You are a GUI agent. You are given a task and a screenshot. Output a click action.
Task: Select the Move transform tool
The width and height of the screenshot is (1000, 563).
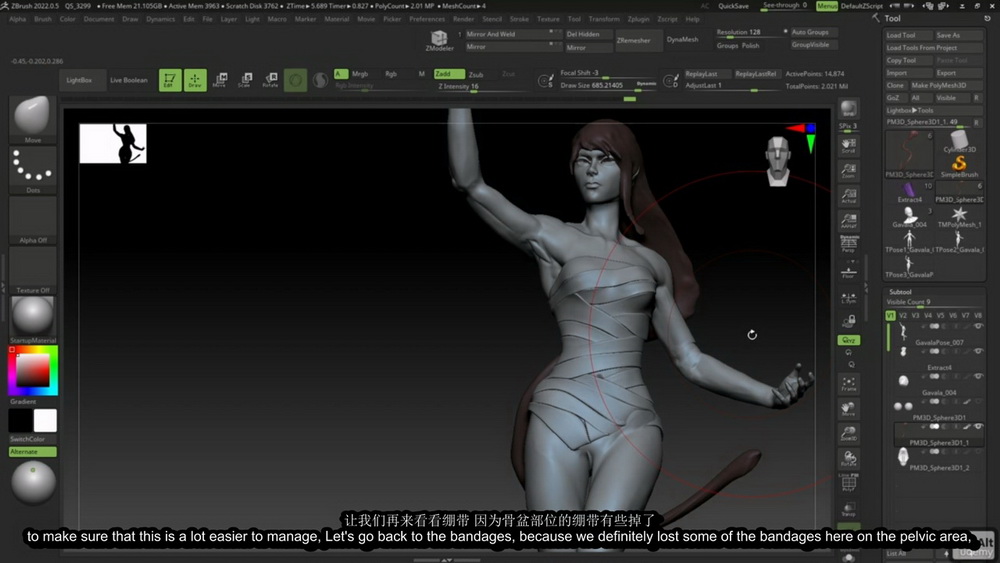coord(220,80)
